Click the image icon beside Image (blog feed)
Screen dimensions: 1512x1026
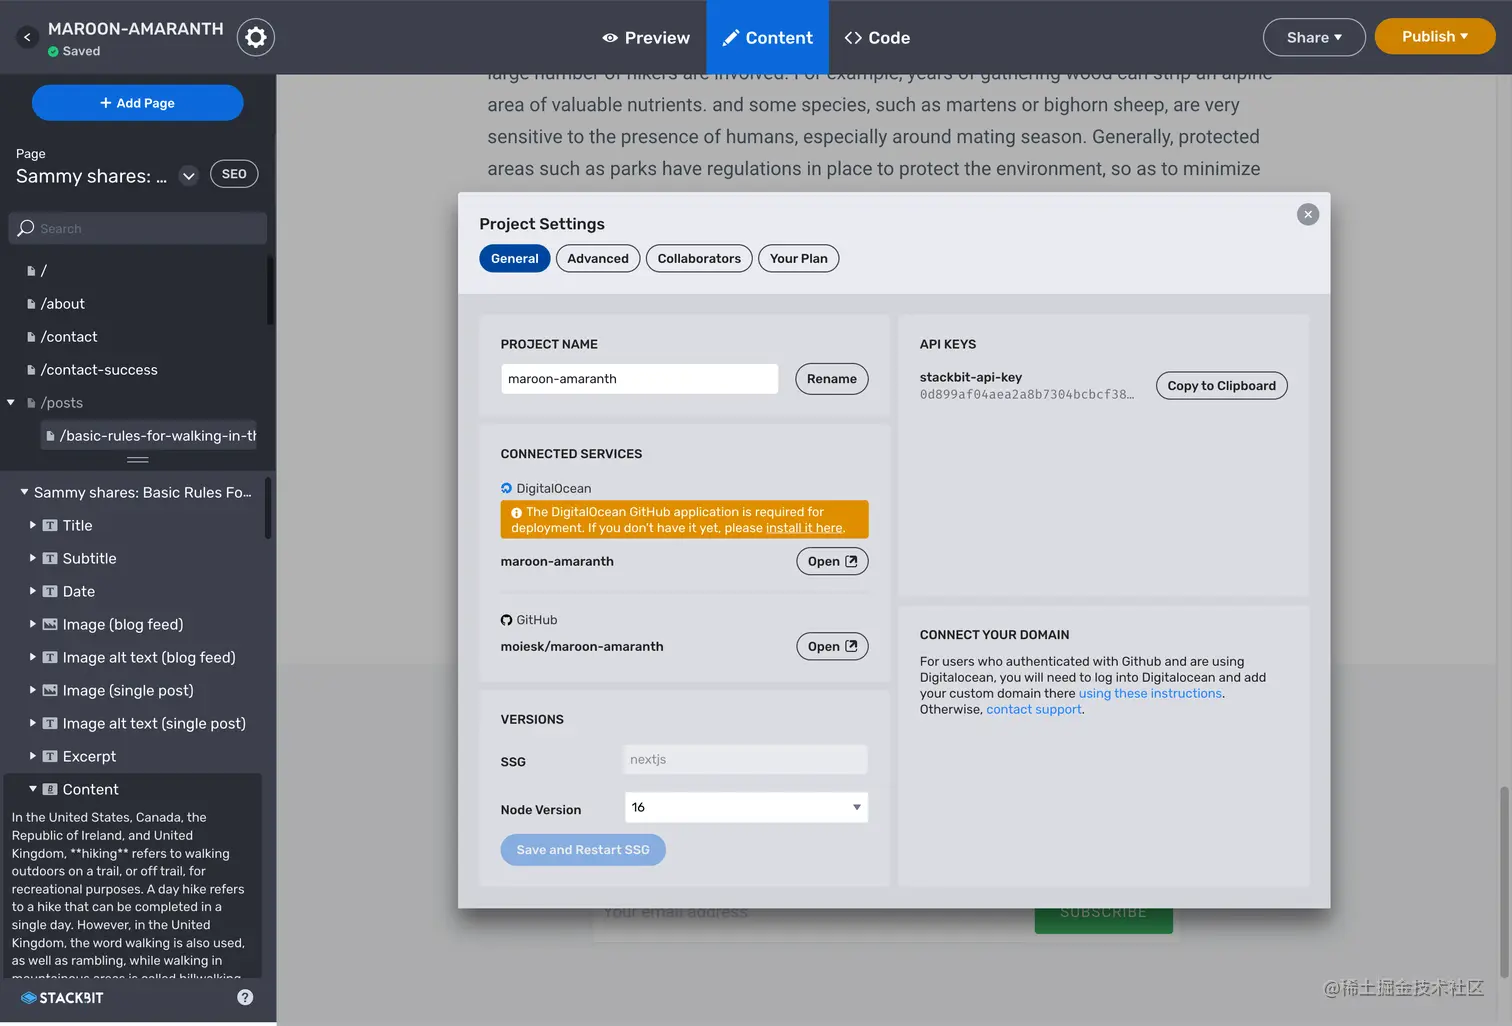click(50, 624)
